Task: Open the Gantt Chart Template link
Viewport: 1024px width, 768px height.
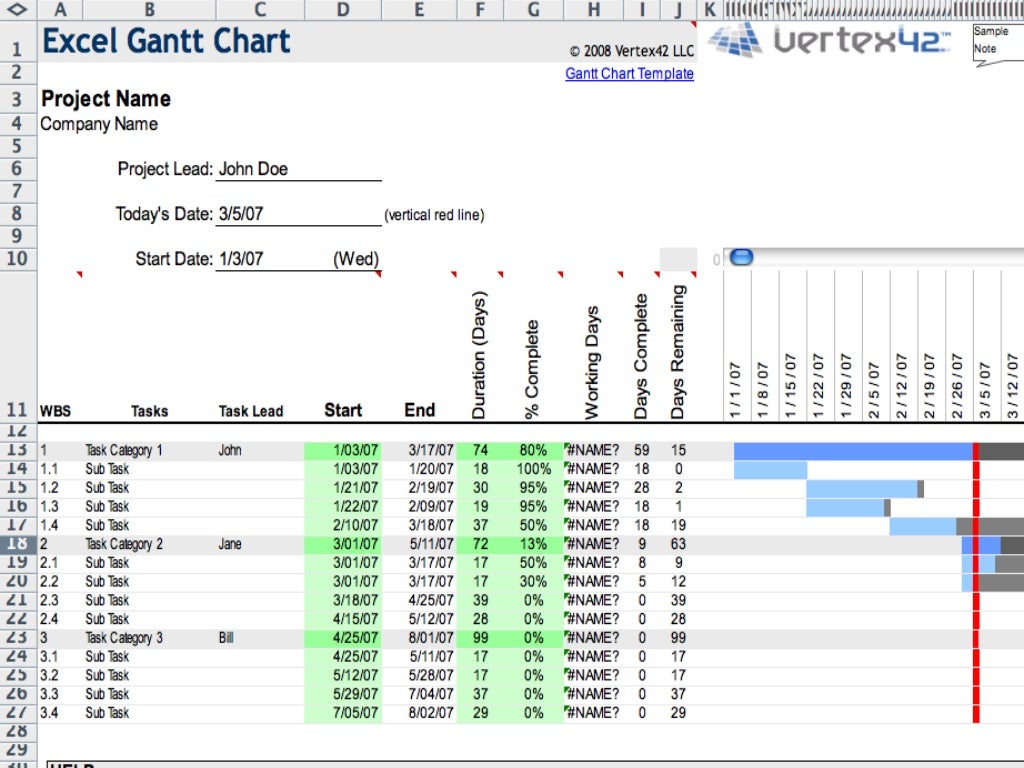Action: (629, 74)
